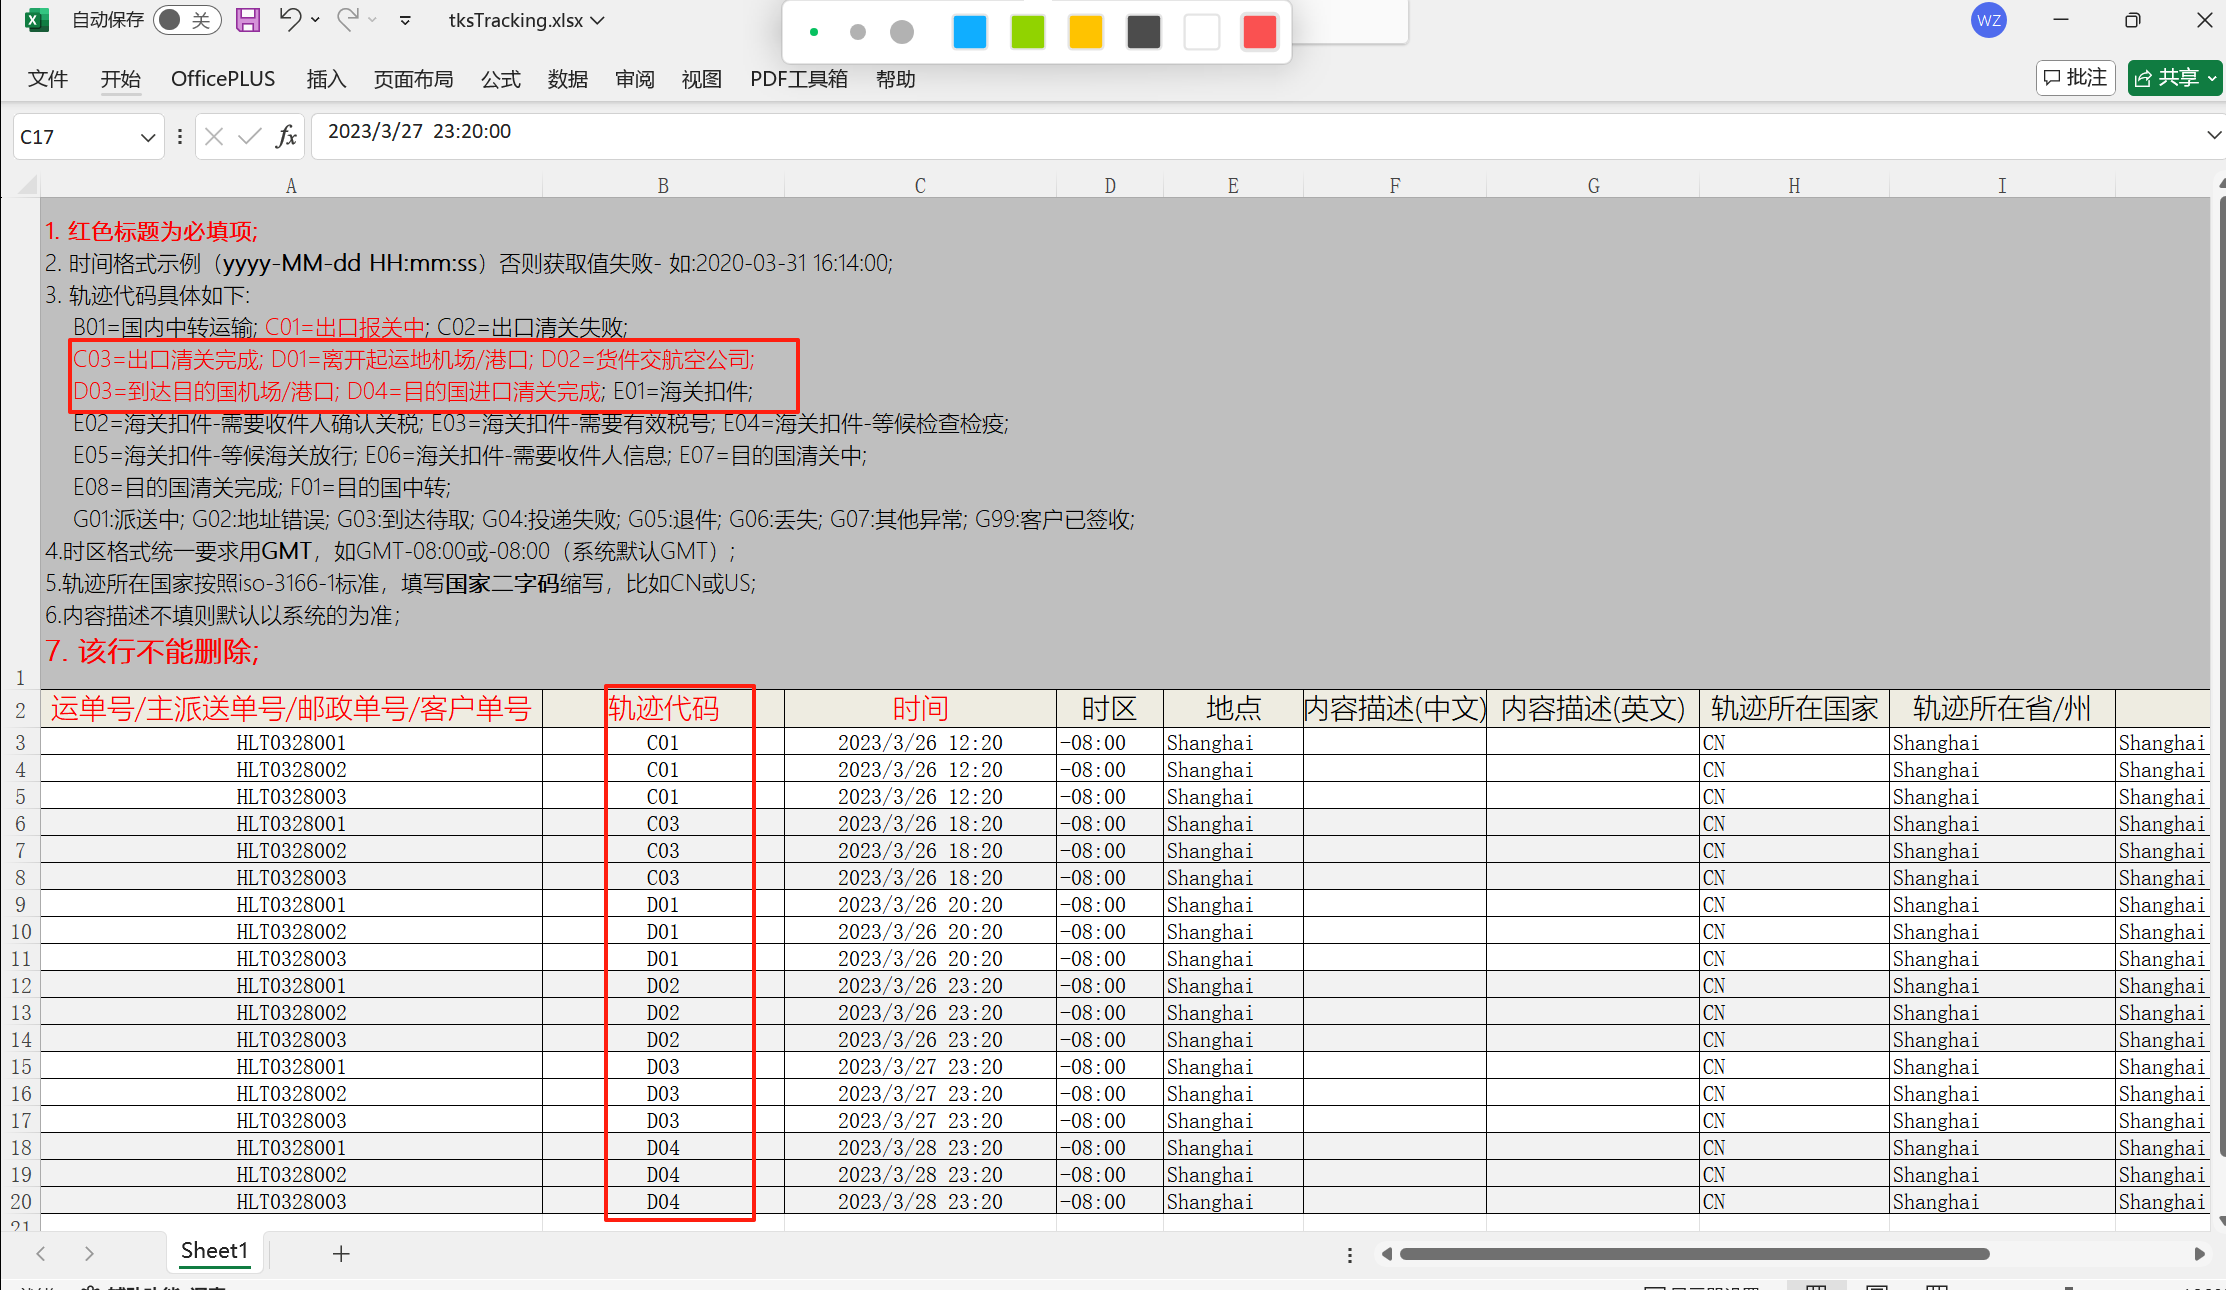Open the Name Box dropdown arrow
This screenshot has height=1290, width=2226.
pos(148,137)
